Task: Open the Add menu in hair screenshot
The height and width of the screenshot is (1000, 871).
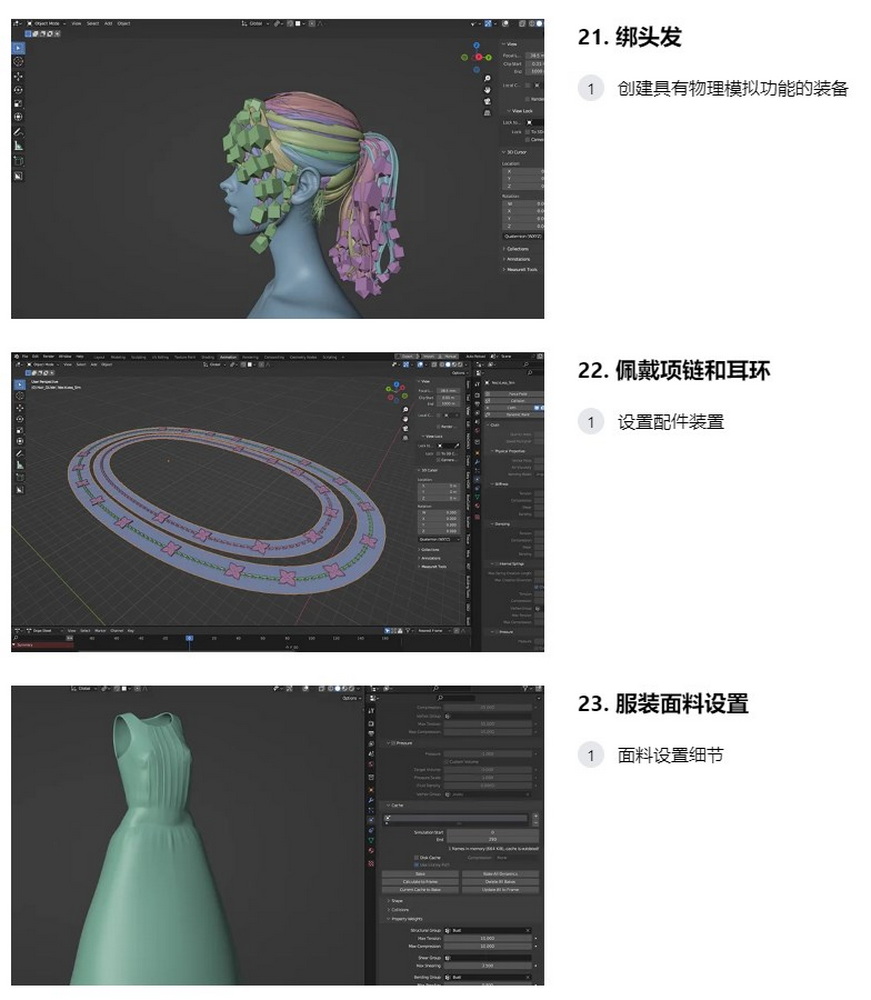Action: point(108,24)
